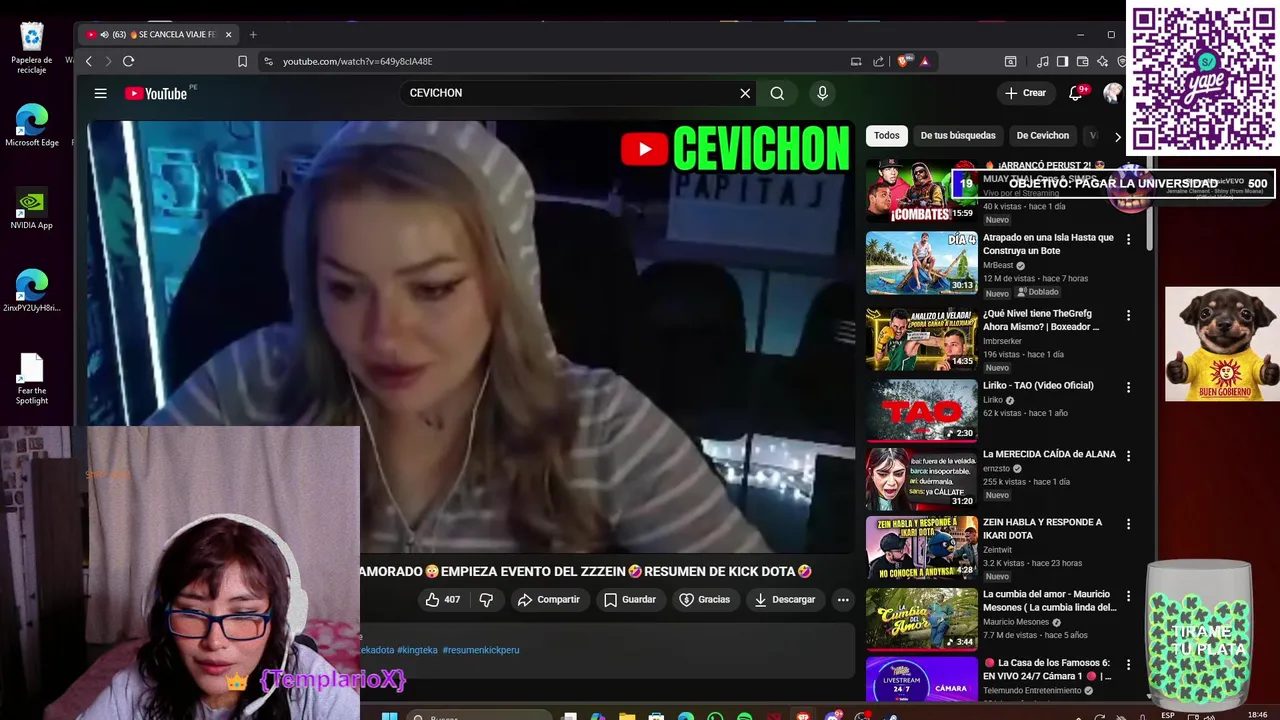Open NVIDIA App desktop shortcut
This screenshot has height=720, width=1280.
pos(32,208)
